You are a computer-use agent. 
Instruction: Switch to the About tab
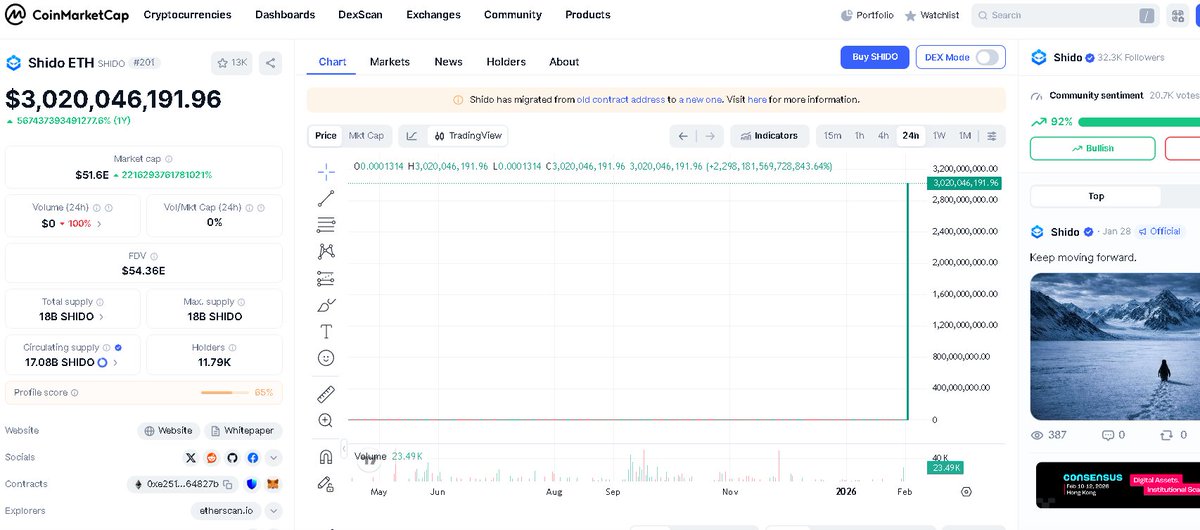[x=564, y=62]
